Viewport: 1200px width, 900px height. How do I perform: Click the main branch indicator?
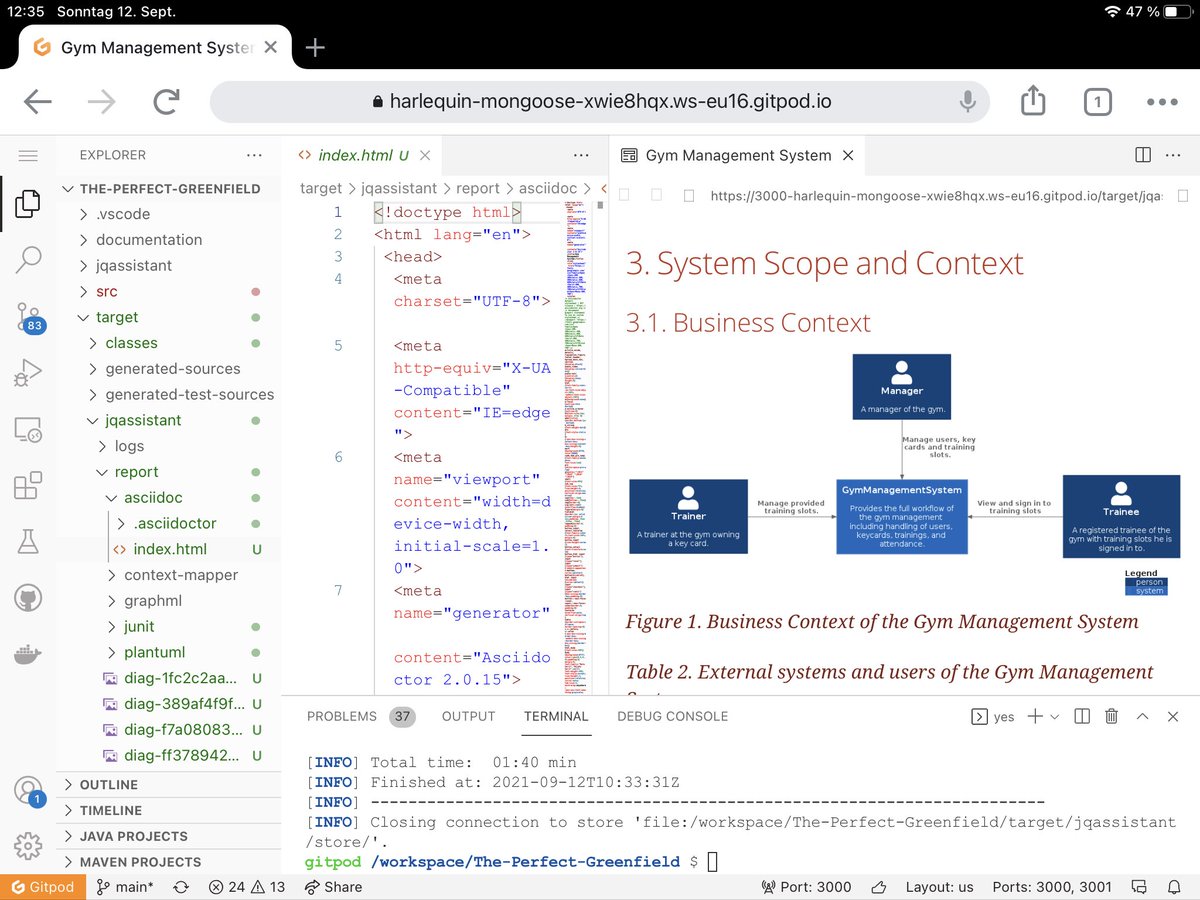coord(125,887)
